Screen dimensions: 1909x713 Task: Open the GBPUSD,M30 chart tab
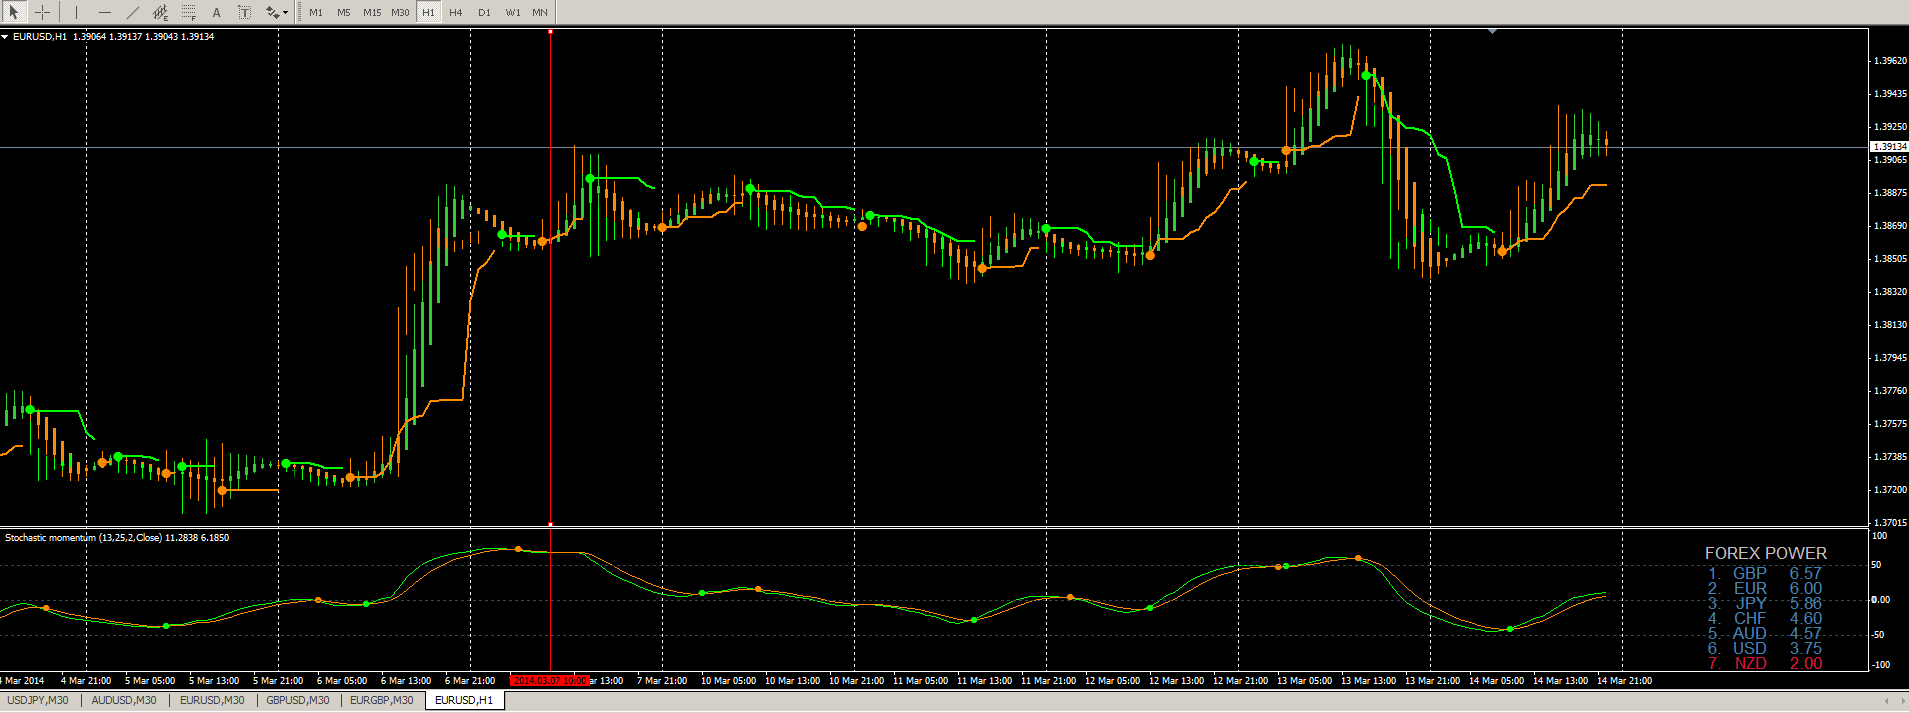pyautogui.click(x=298, y=700)
